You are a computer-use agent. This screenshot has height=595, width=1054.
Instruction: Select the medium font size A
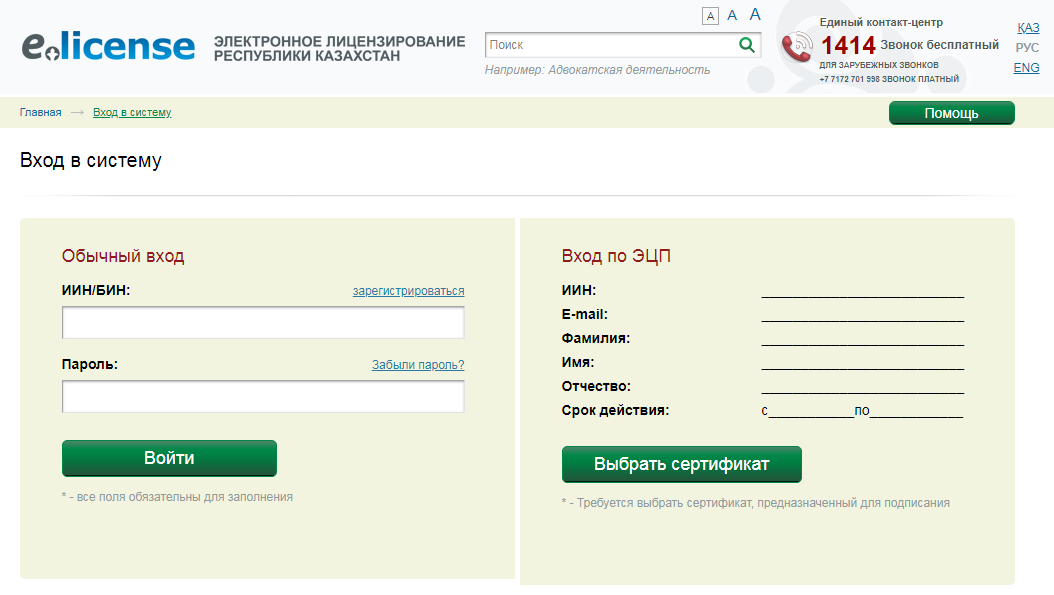[x=732, y=15]
